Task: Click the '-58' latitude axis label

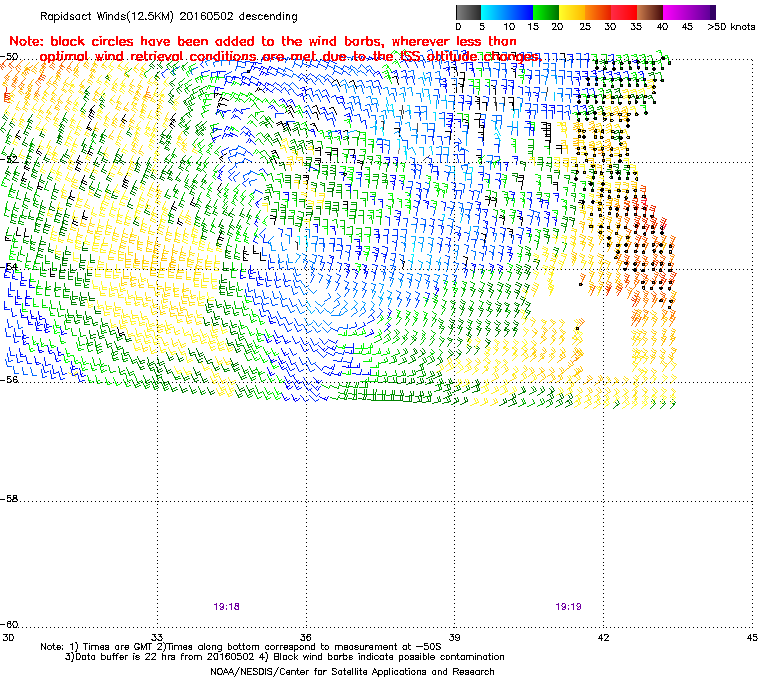Action: pyautogui.click(x=9, y=498)
